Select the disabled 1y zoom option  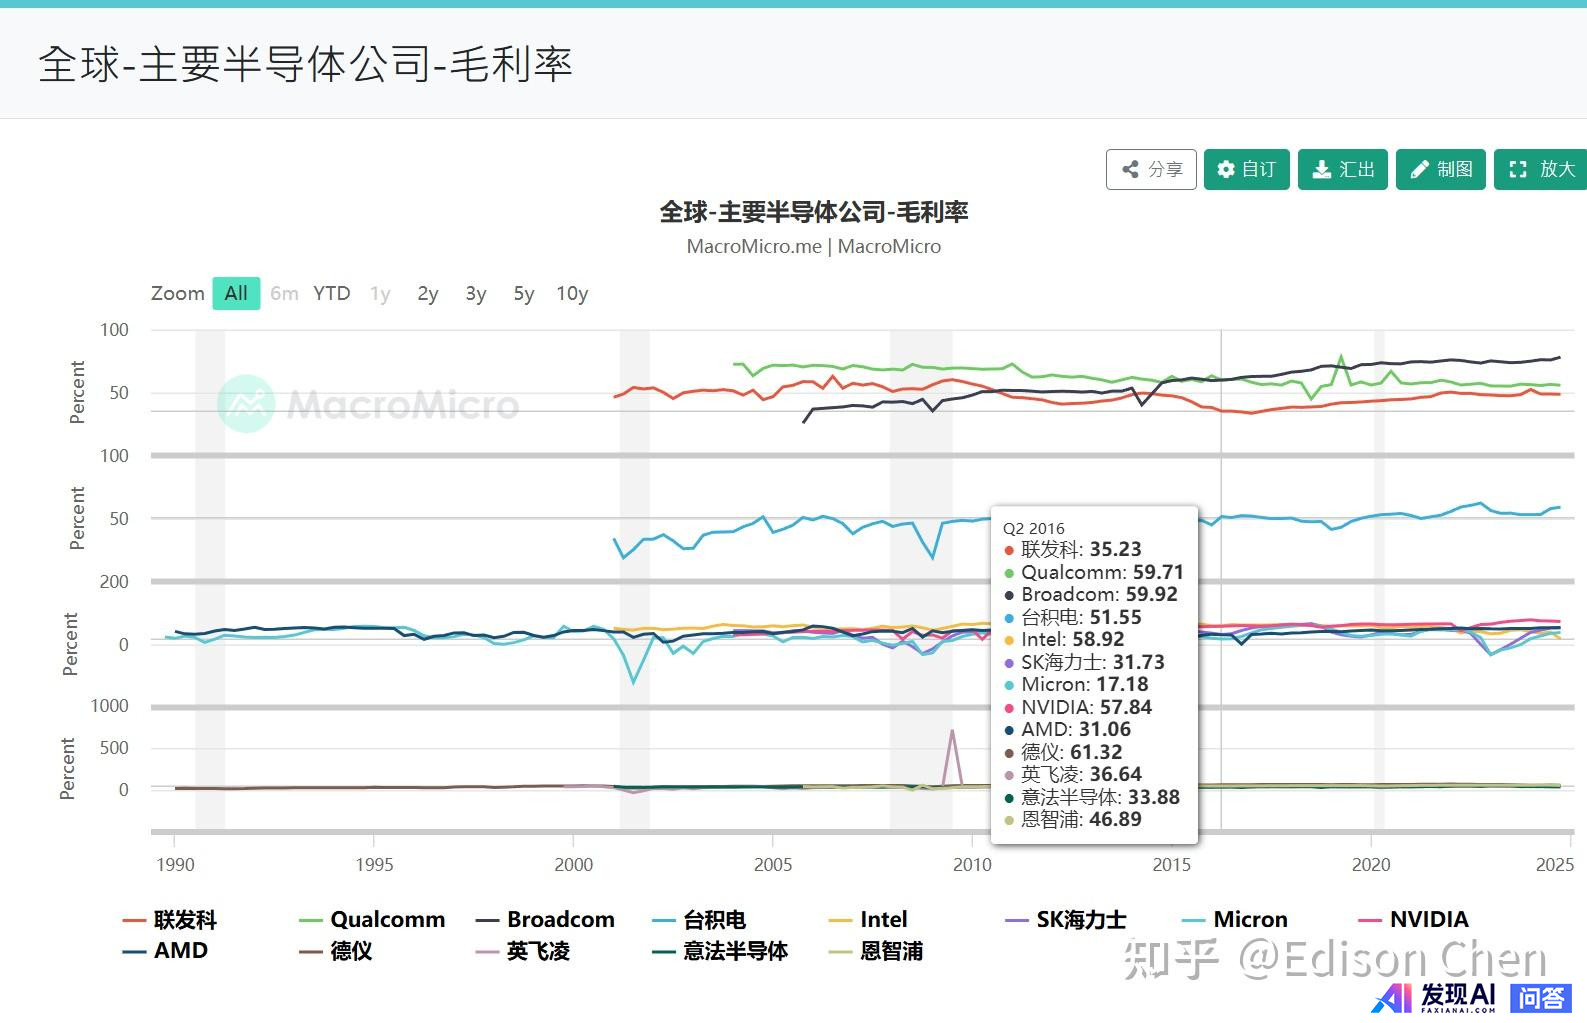click(380, 293)
